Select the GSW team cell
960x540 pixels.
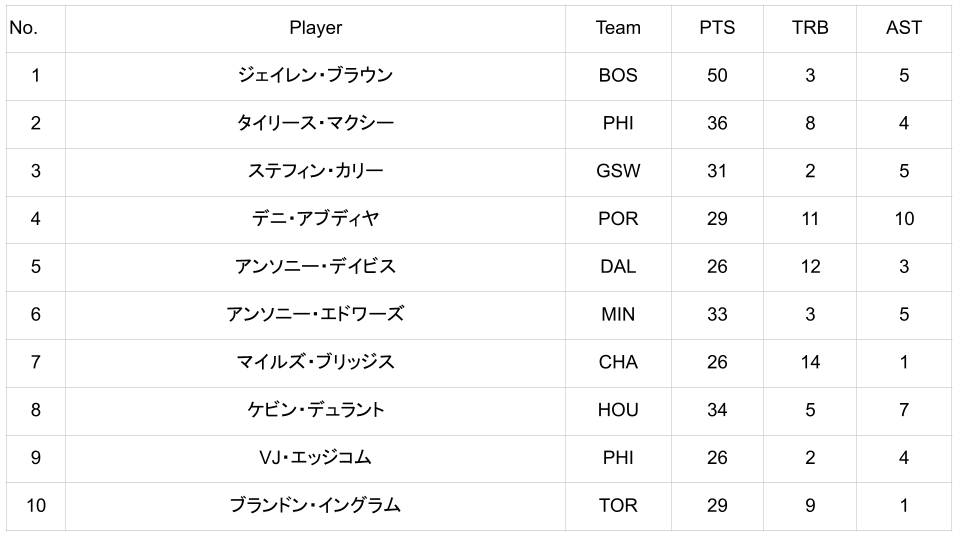coord(617,171)
